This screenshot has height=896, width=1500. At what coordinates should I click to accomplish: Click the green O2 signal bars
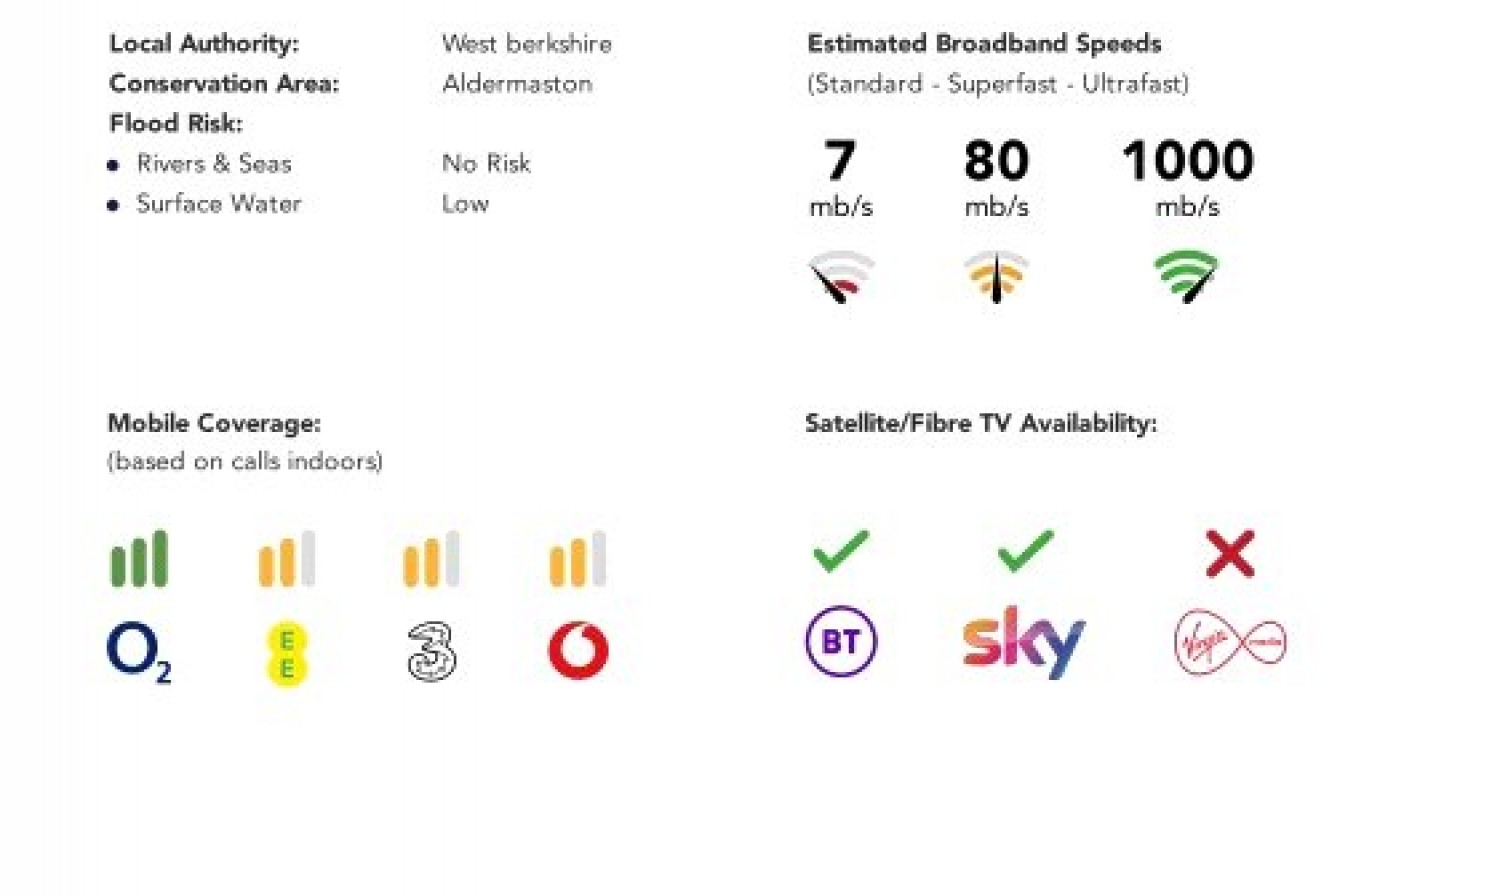click(x=139, y=558)
